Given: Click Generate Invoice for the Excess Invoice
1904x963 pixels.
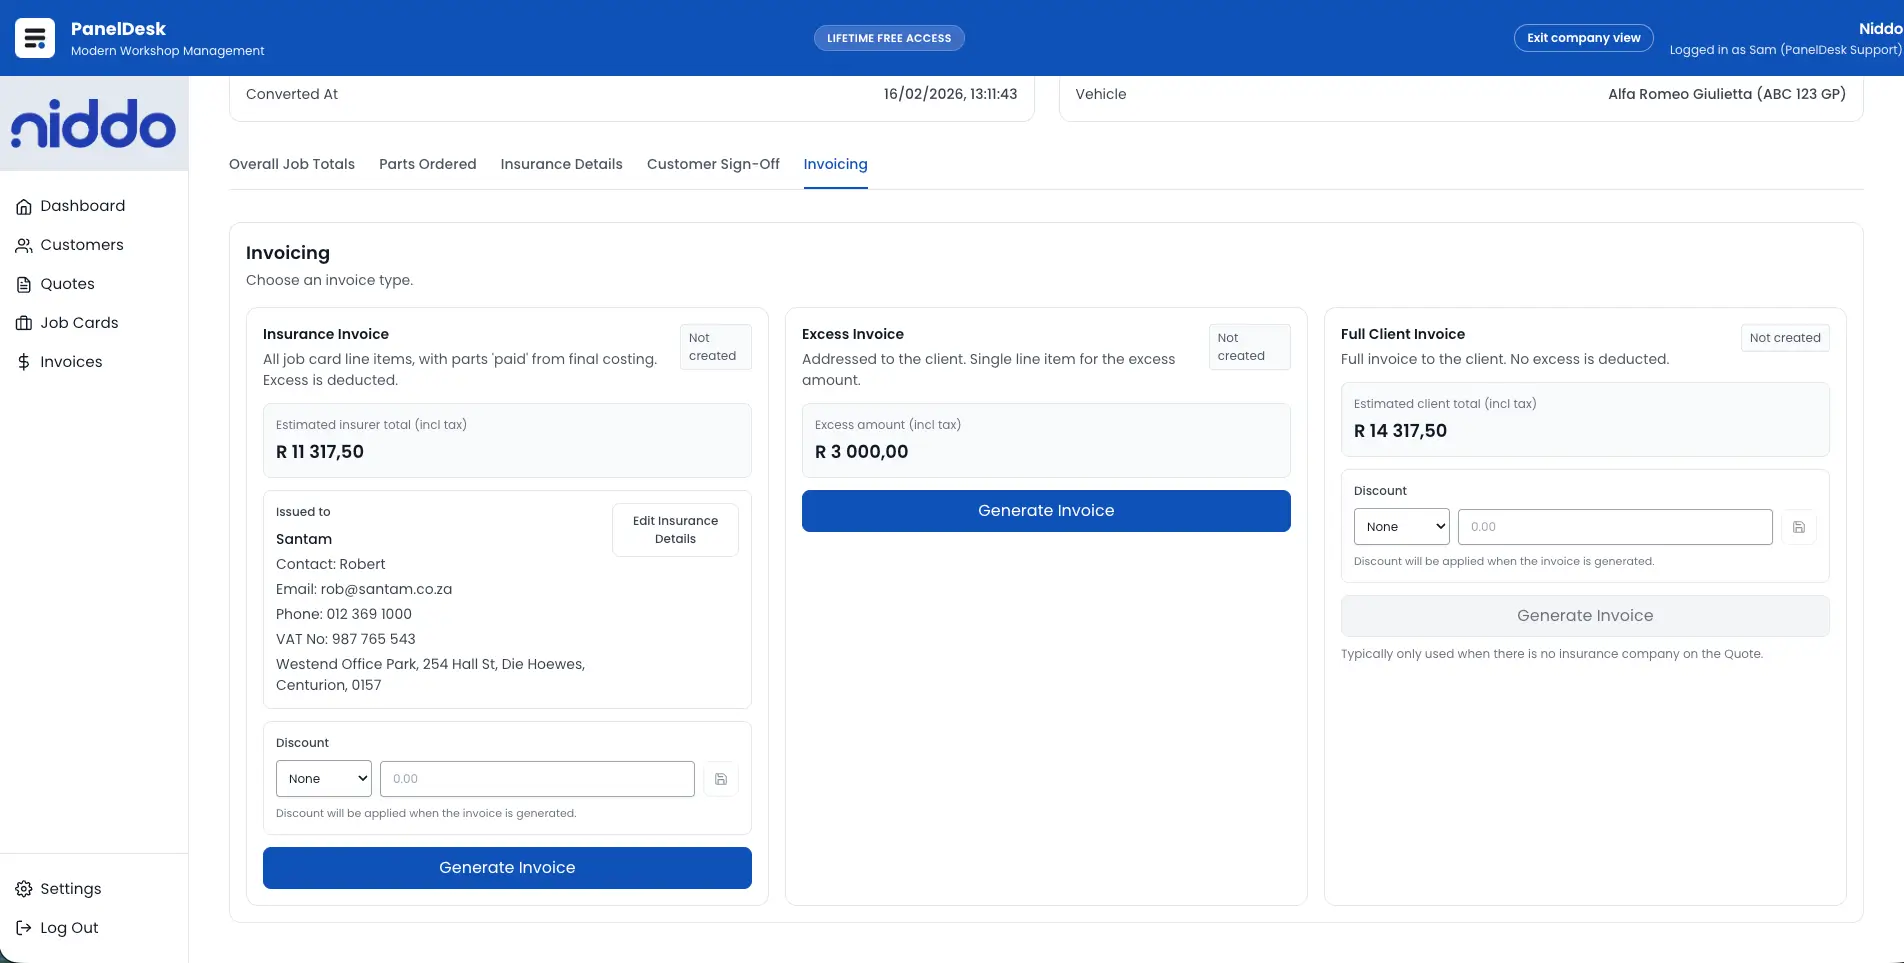Looking at the screenshot, I should 1045,510.
